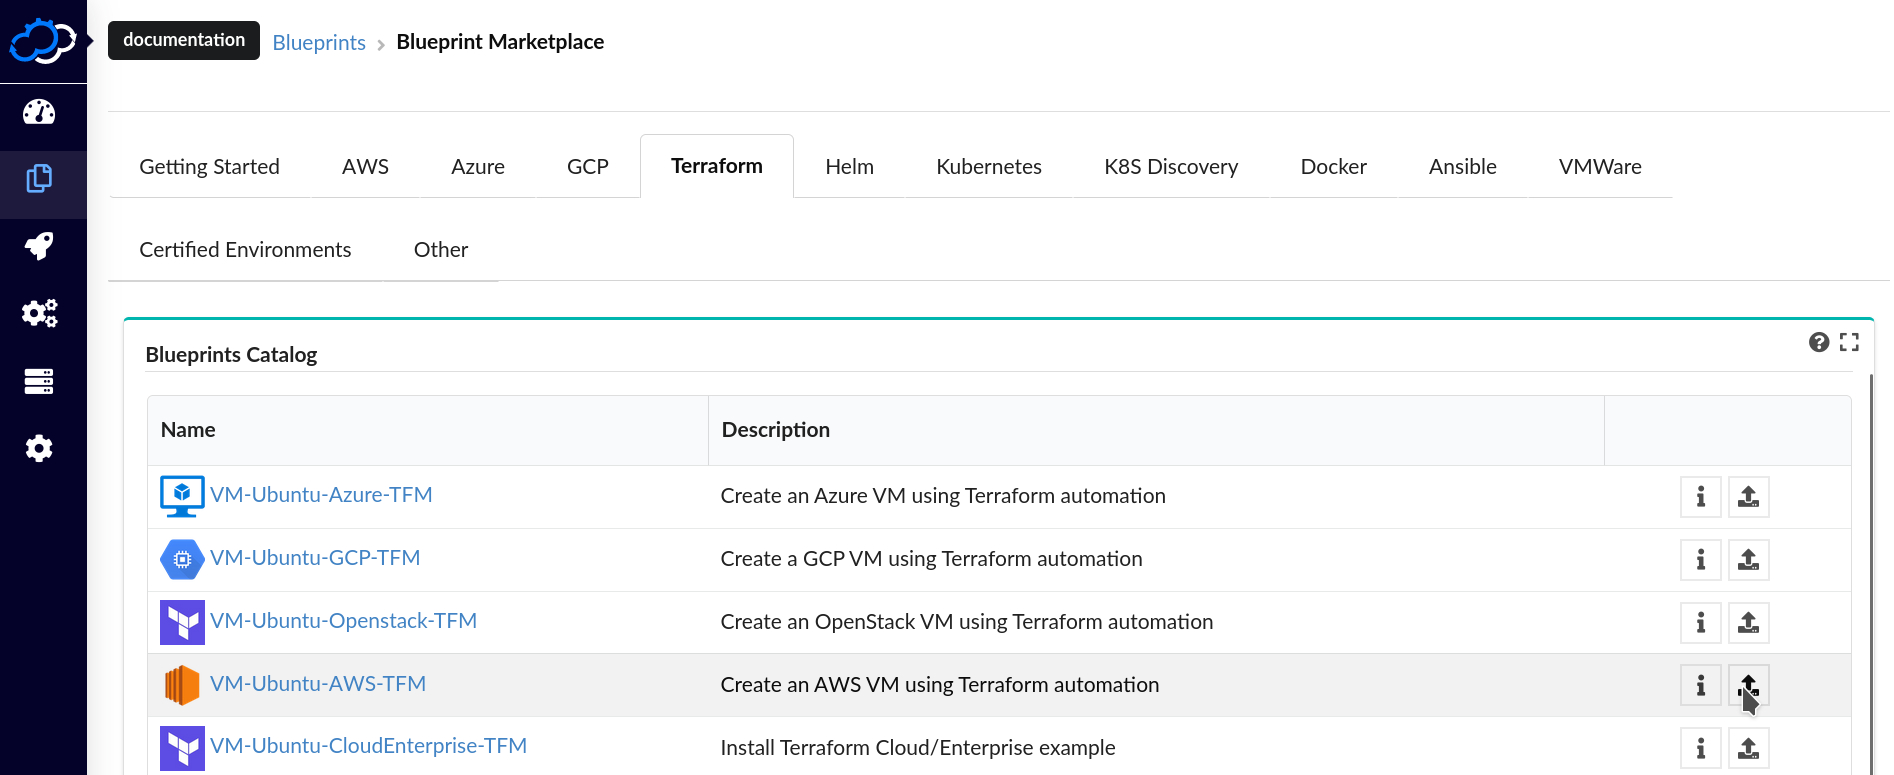Show info for VM-Ubuntu-Azure-TFM blueprint
This screenshot has height=775, width=1894.
coord(1700,497)
